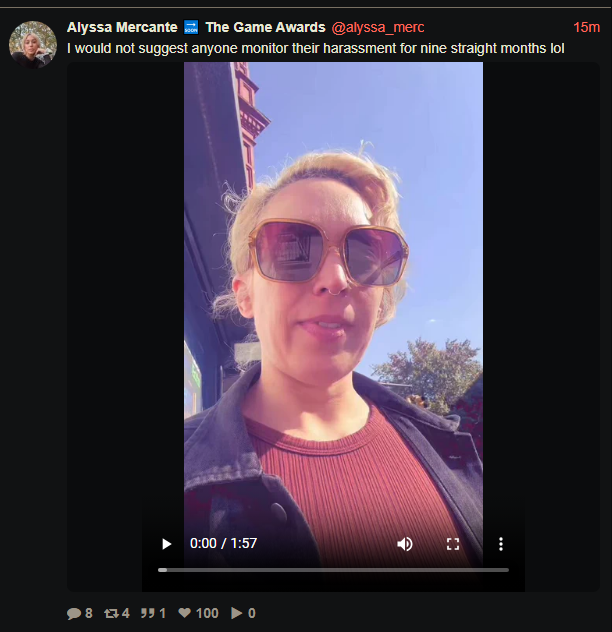Screen dimensions: 612x632
Task: Mute the video using the speaker icon
Action: pos(404,544)
